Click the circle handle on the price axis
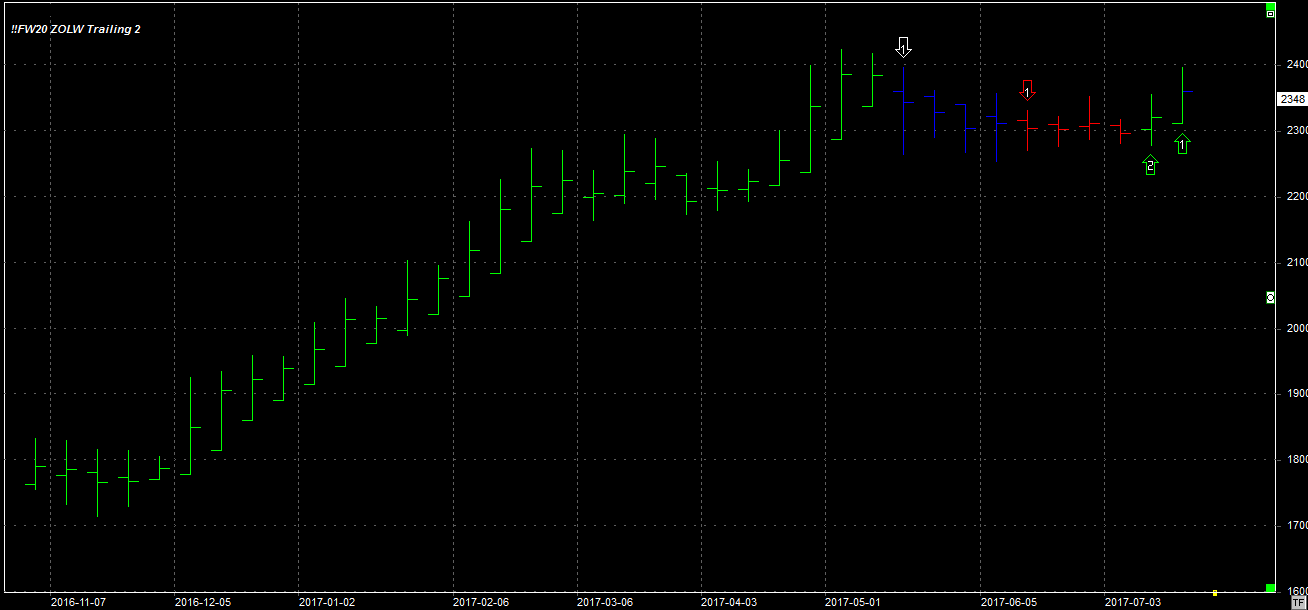 click(x=1270, y=298)
